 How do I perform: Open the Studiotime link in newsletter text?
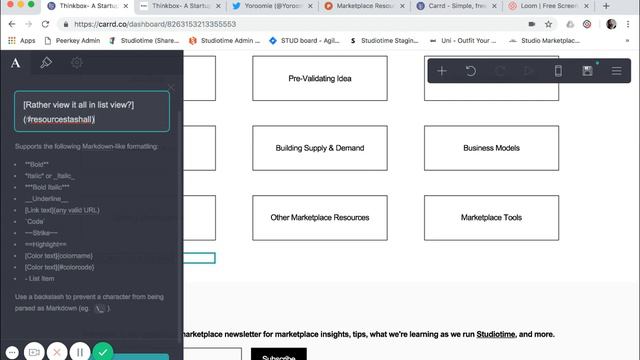496,334
